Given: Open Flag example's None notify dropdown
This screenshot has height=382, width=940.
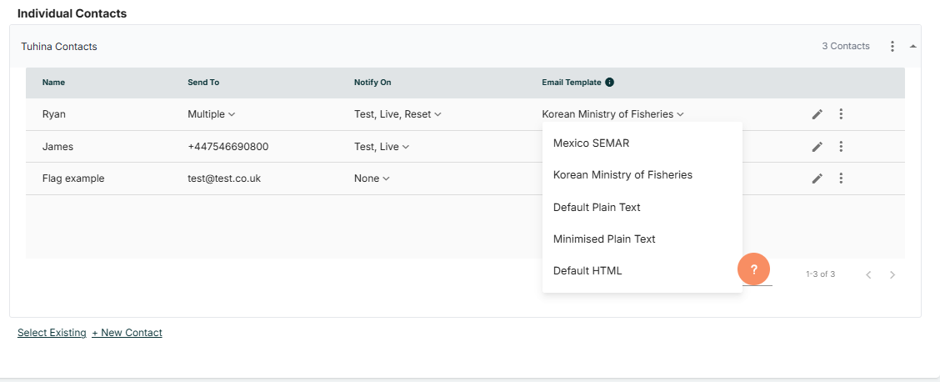Looking at the screenshot, I should [x=372, y=178].
